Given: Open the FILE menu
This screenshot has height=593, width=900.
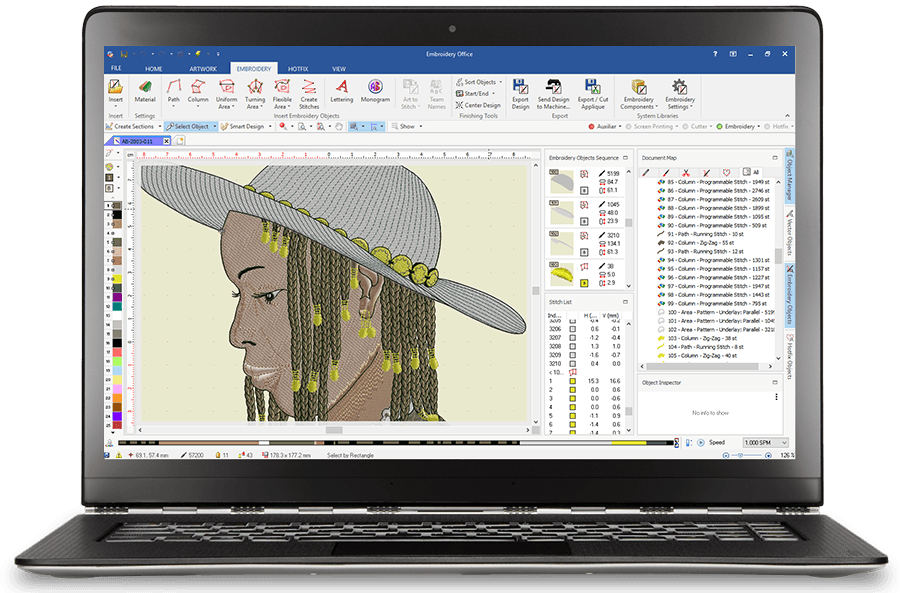Looking at the screenshot, I should 116,68.
